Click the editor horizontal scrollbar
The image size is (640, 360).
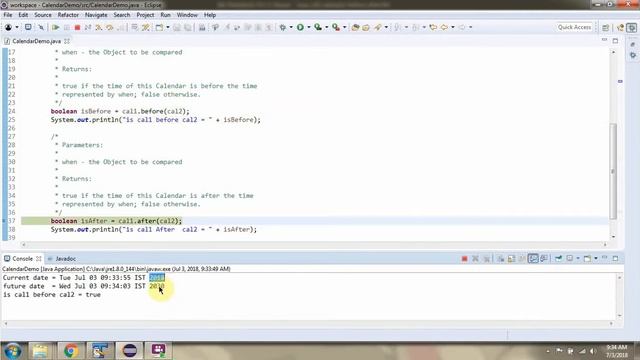coord(314,244)
